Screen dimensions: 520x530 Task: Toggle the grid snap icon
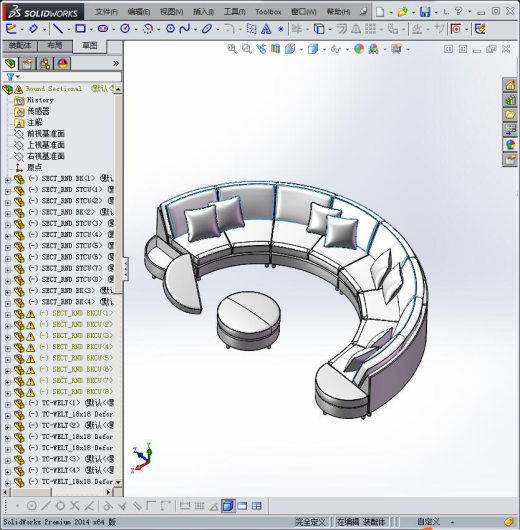pos(199,506)
